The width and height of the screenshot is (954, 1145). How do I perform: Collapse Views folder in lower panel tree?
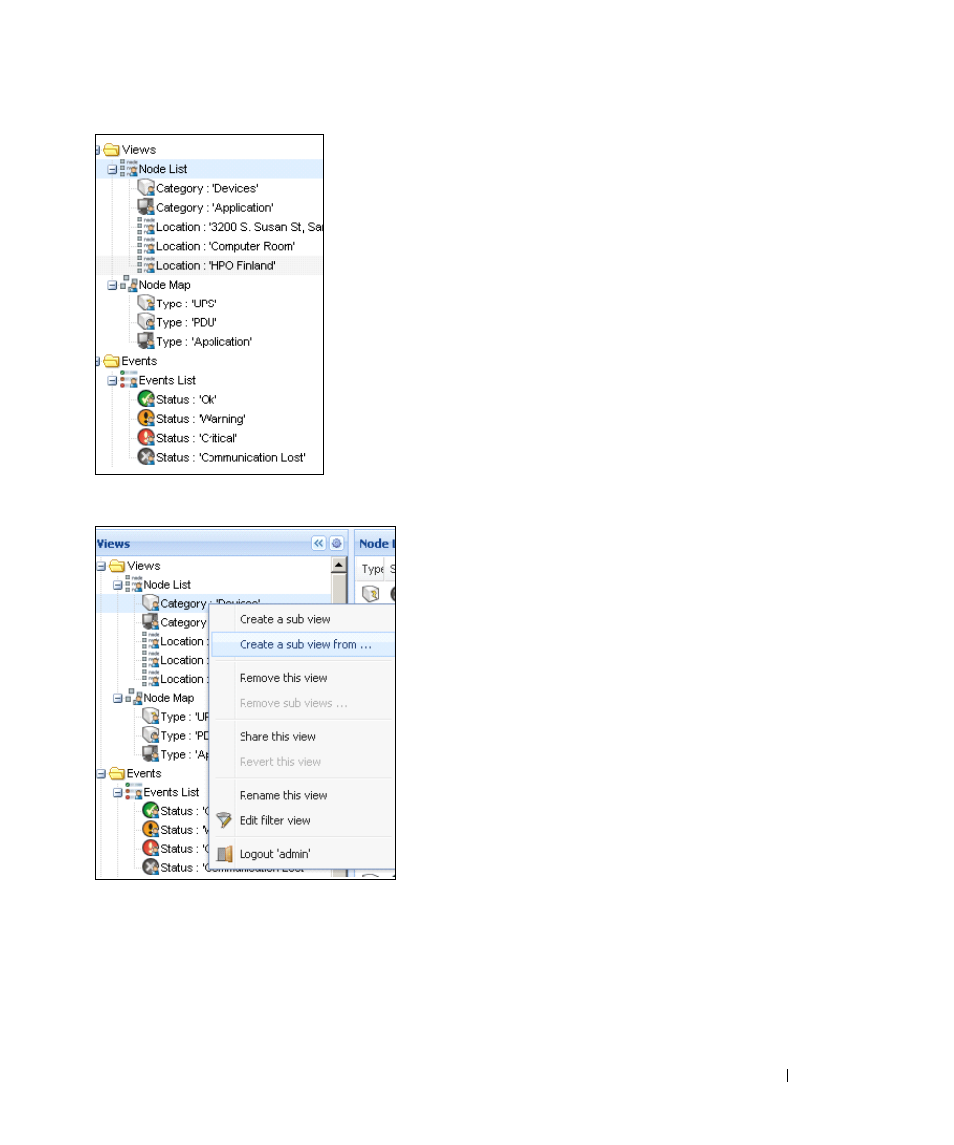tap(102, 567)
